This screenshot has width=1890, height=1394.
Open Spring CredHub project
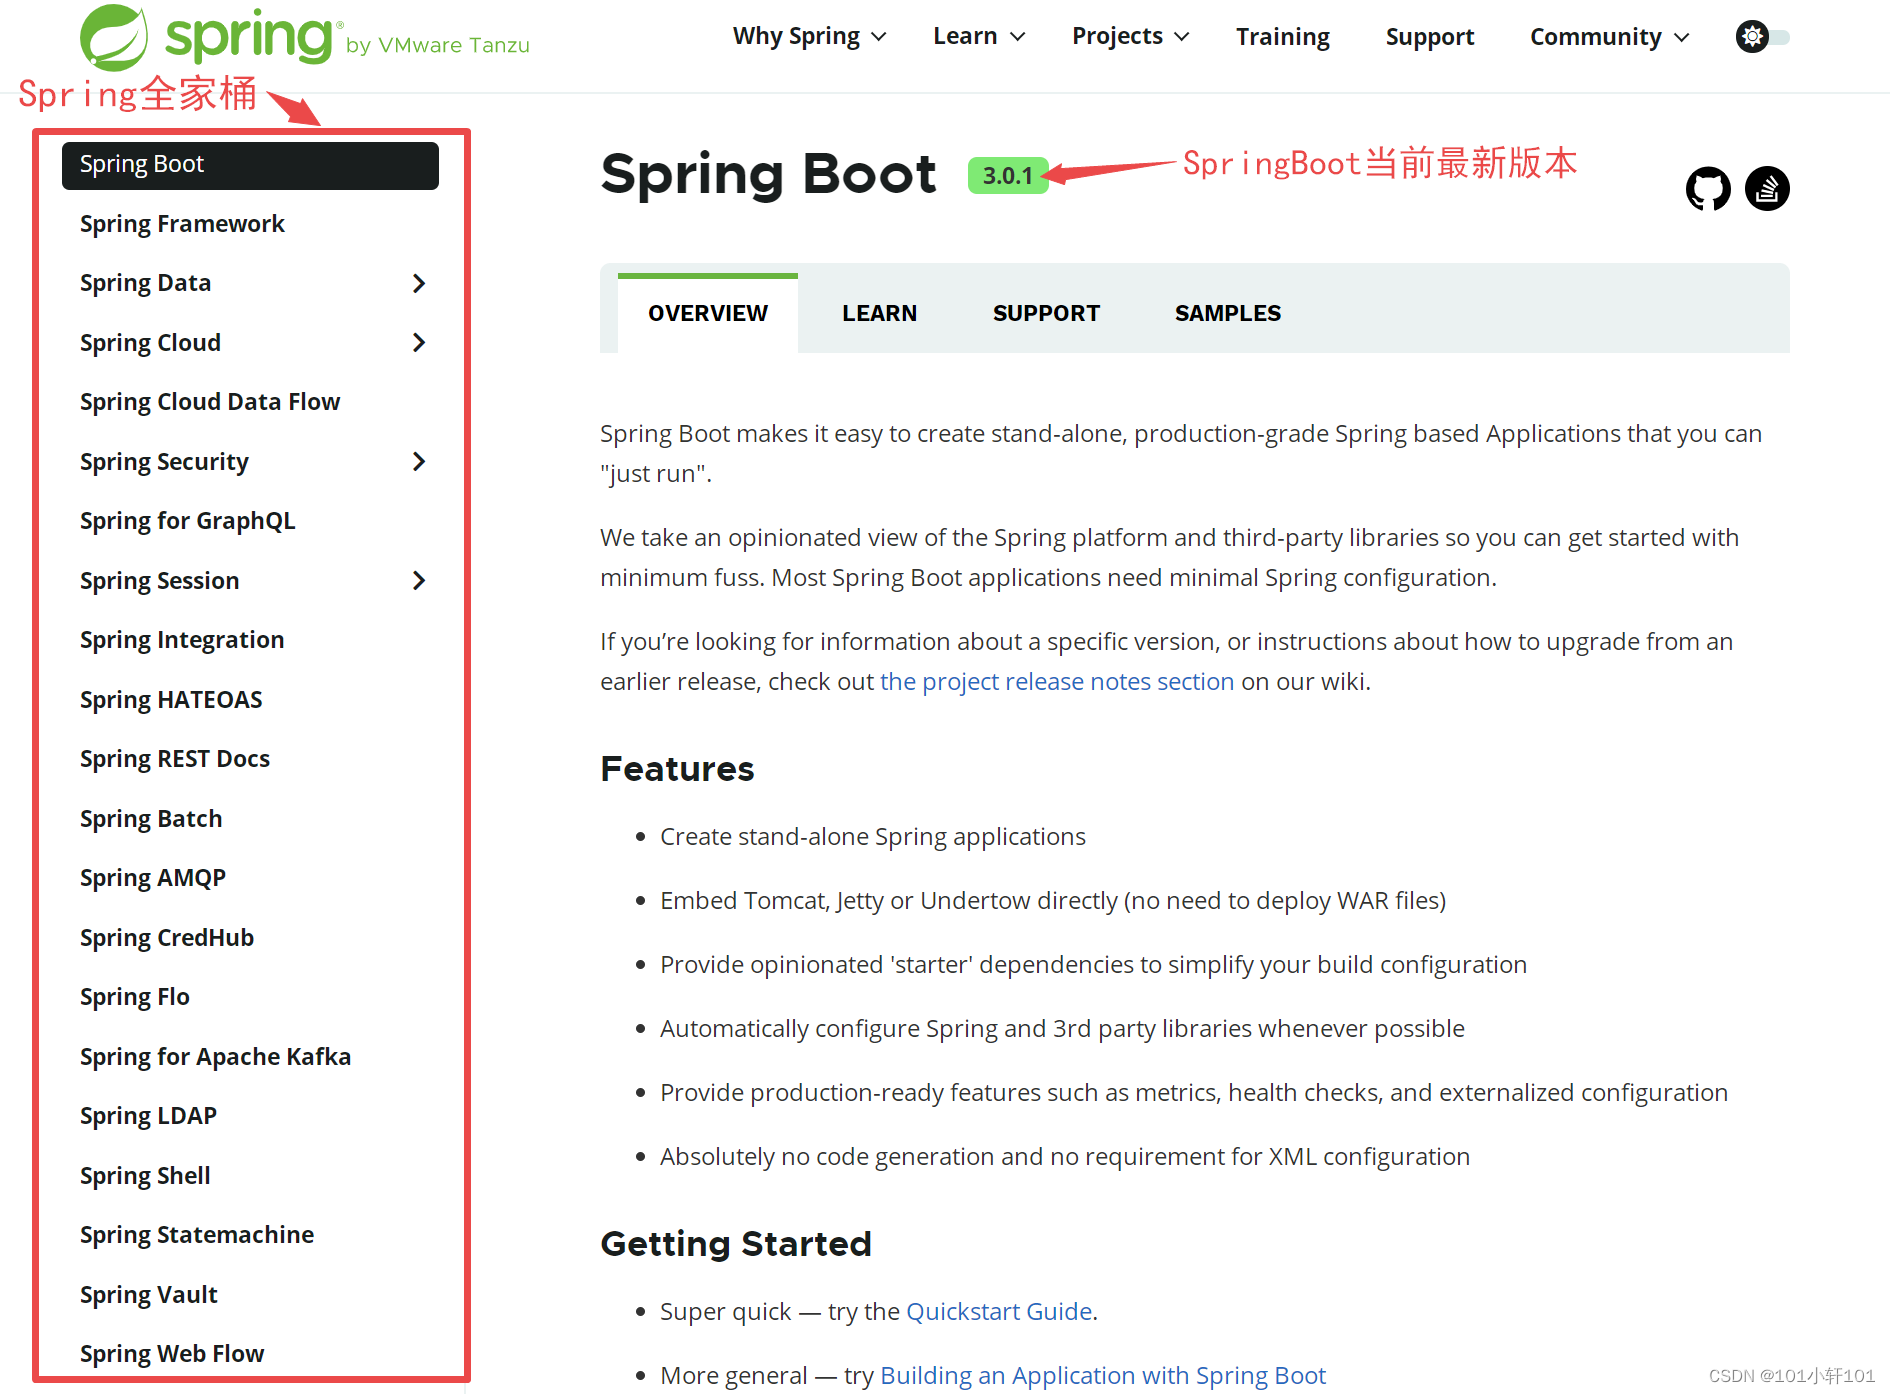[x=167, y=938]
